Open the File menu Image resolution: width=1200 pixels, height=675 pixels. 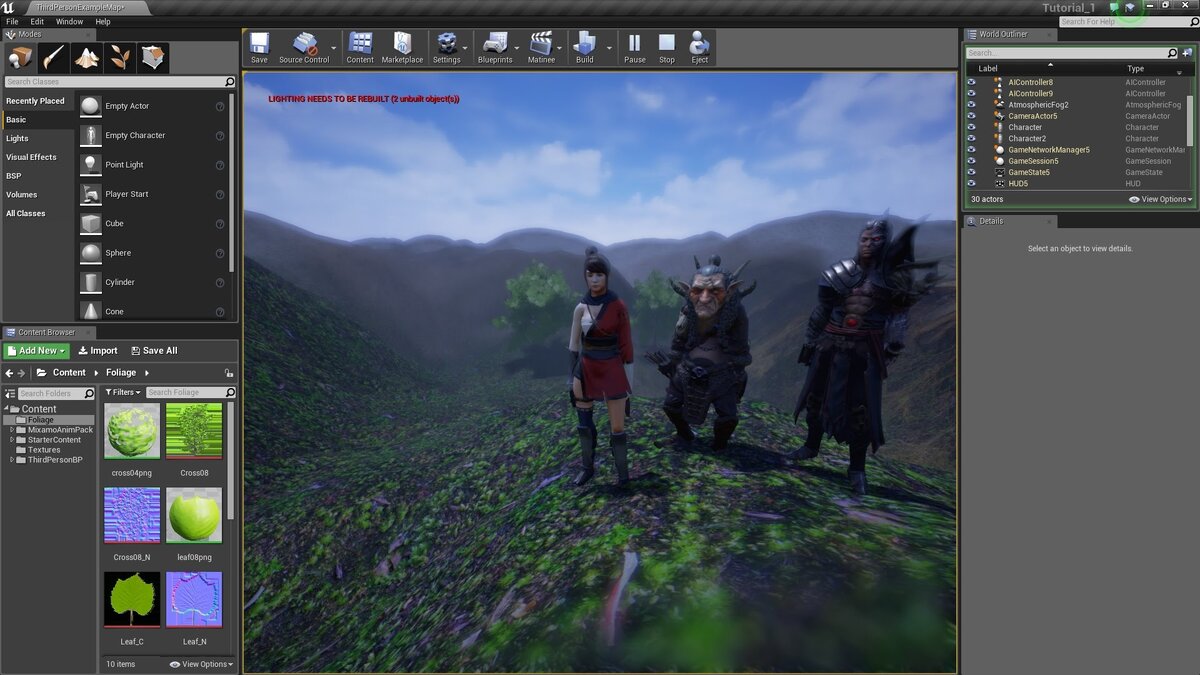(x=12, y=21)
